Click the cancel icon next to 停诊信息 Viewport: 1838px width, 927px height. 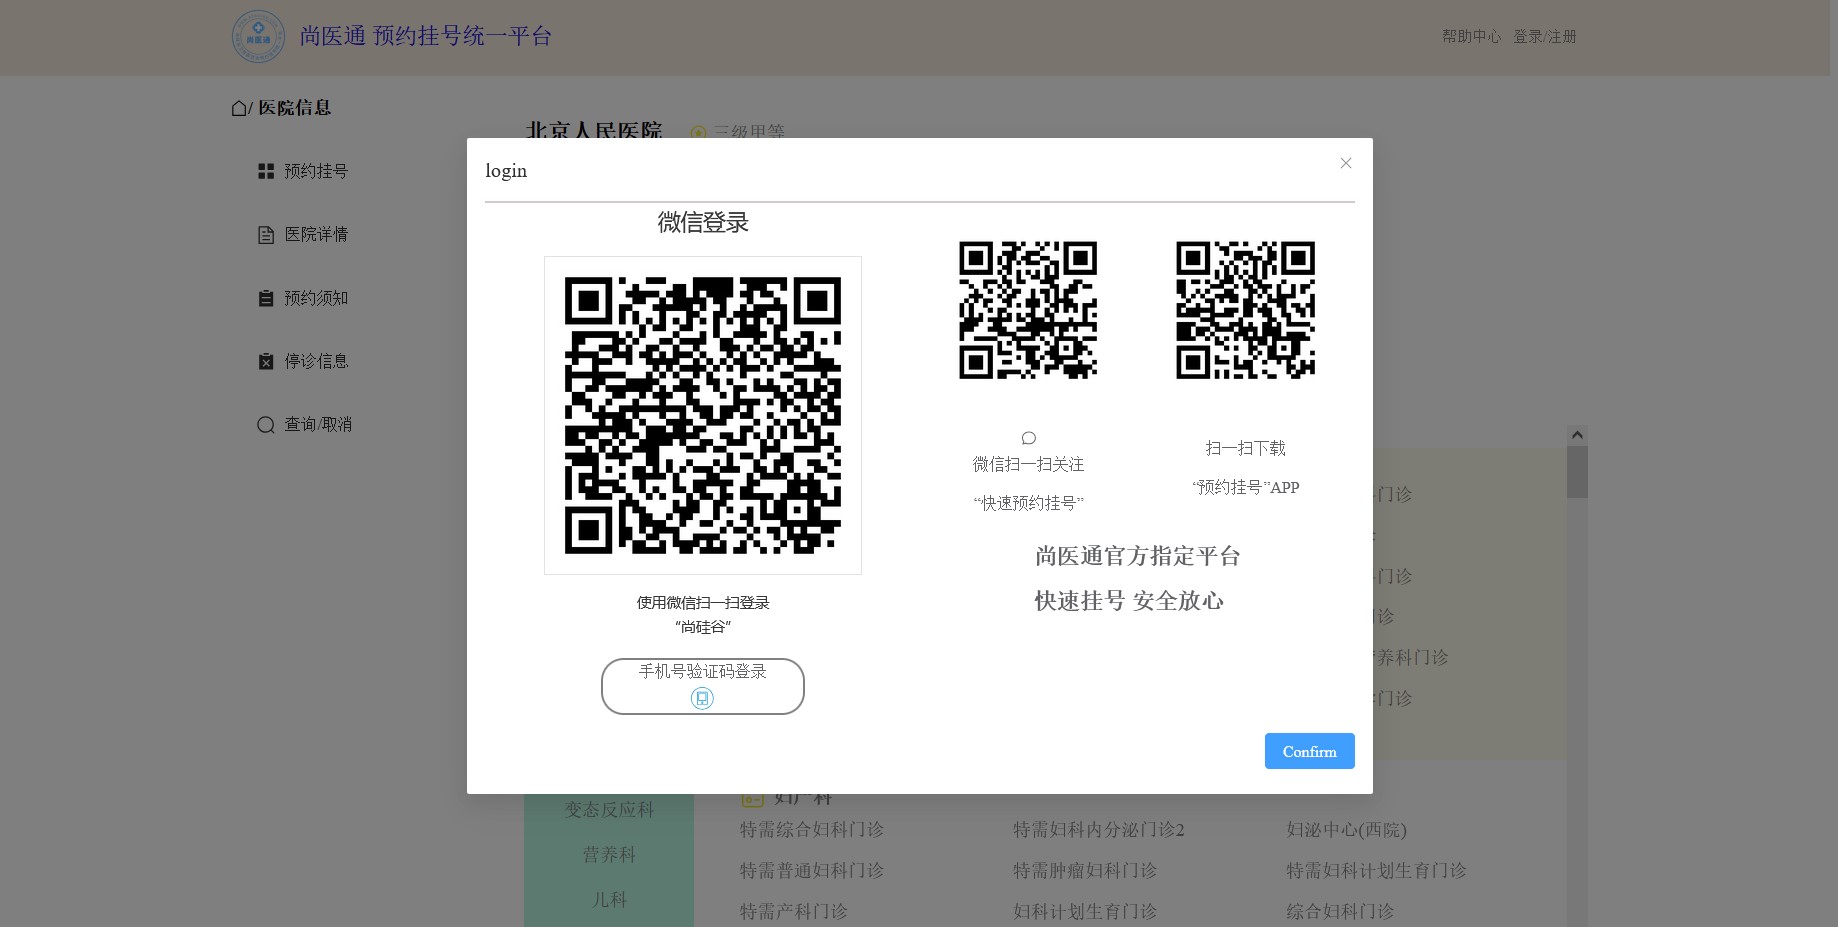266,361
